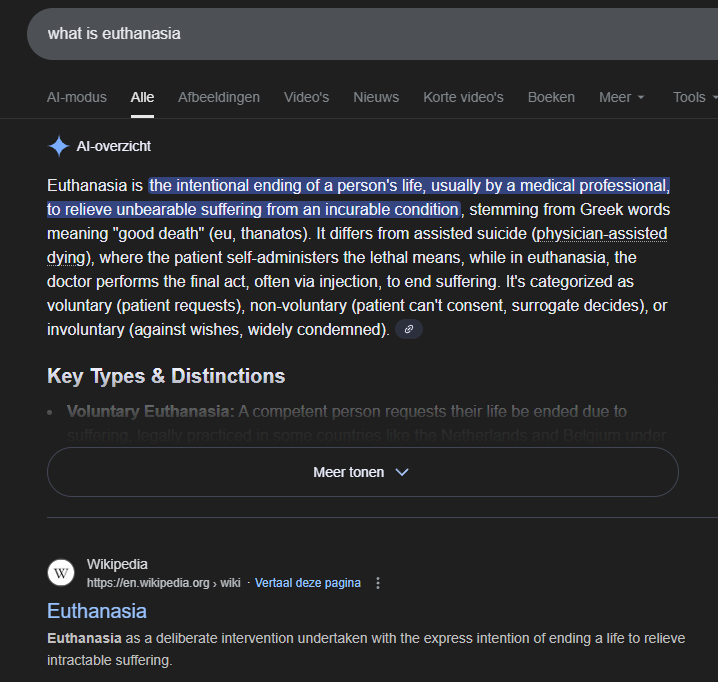Image resolution: width=718 pixels, height=682 pixels.
Task: Click the chevron in Meer tonen button
Action: pos(402,472)
